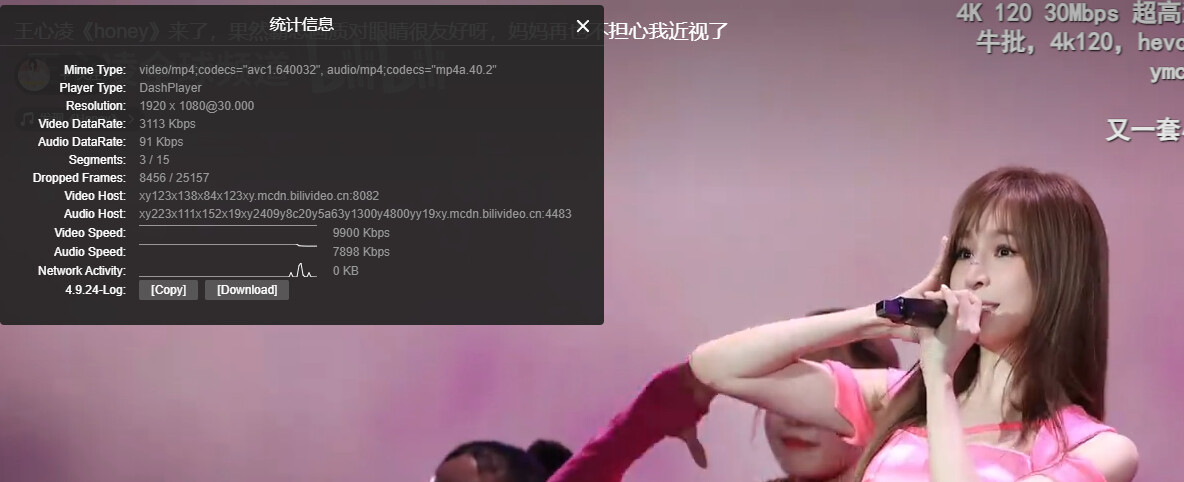1184x482 pixels.
Task: Click the [Copy] log button
Action: pos(168,290)
